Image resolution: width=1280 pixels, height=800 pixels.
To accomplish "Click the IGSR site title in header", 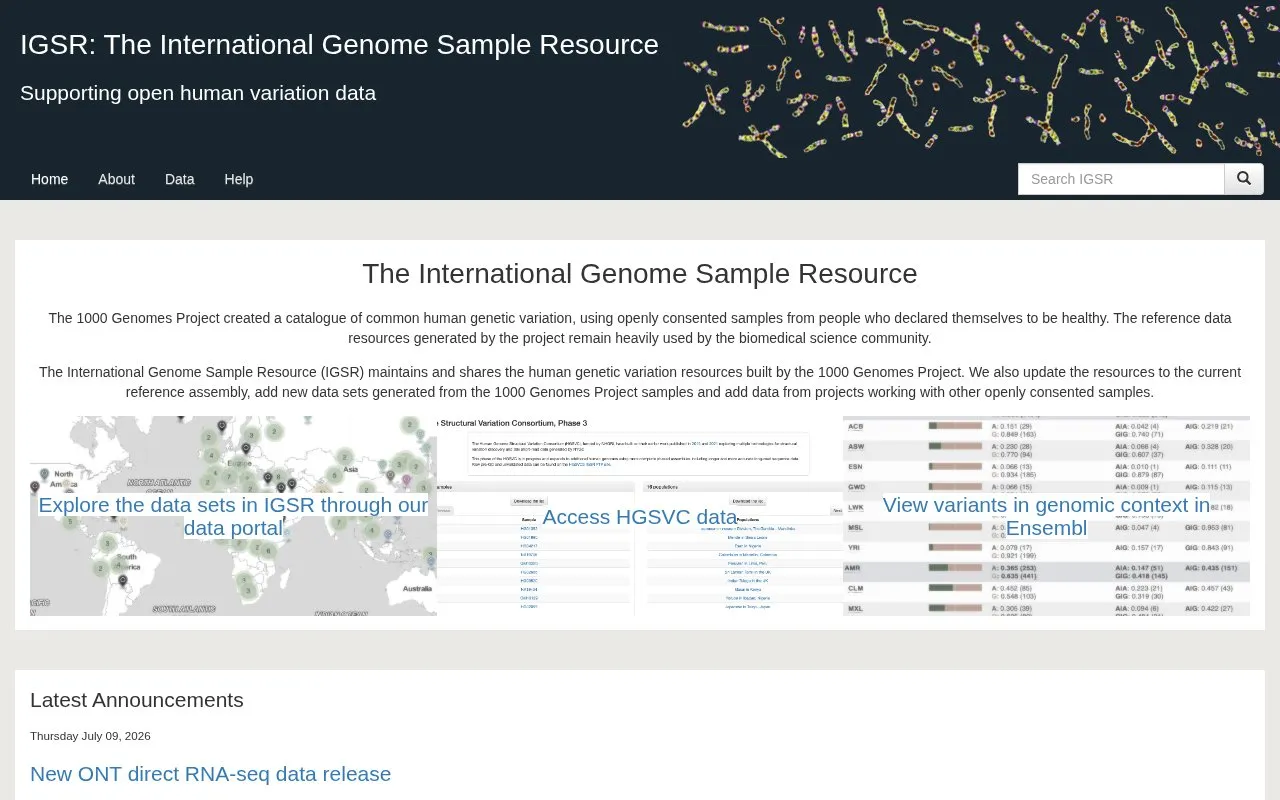I will pyautogui.click(x=339, y=45).
